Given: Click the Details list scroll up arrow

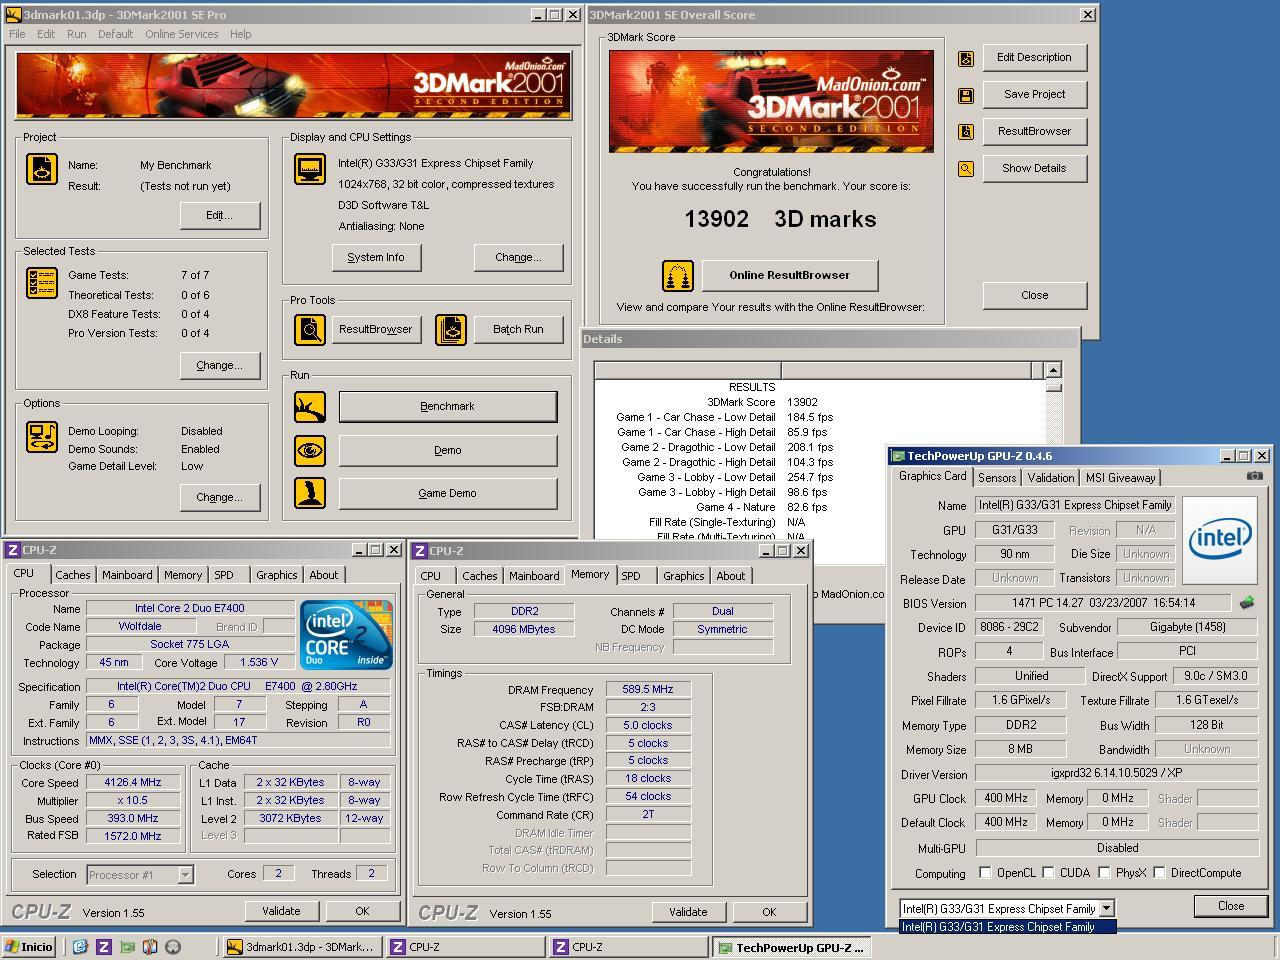Looking at the screenshot, I should click(x=1053, y=370).
